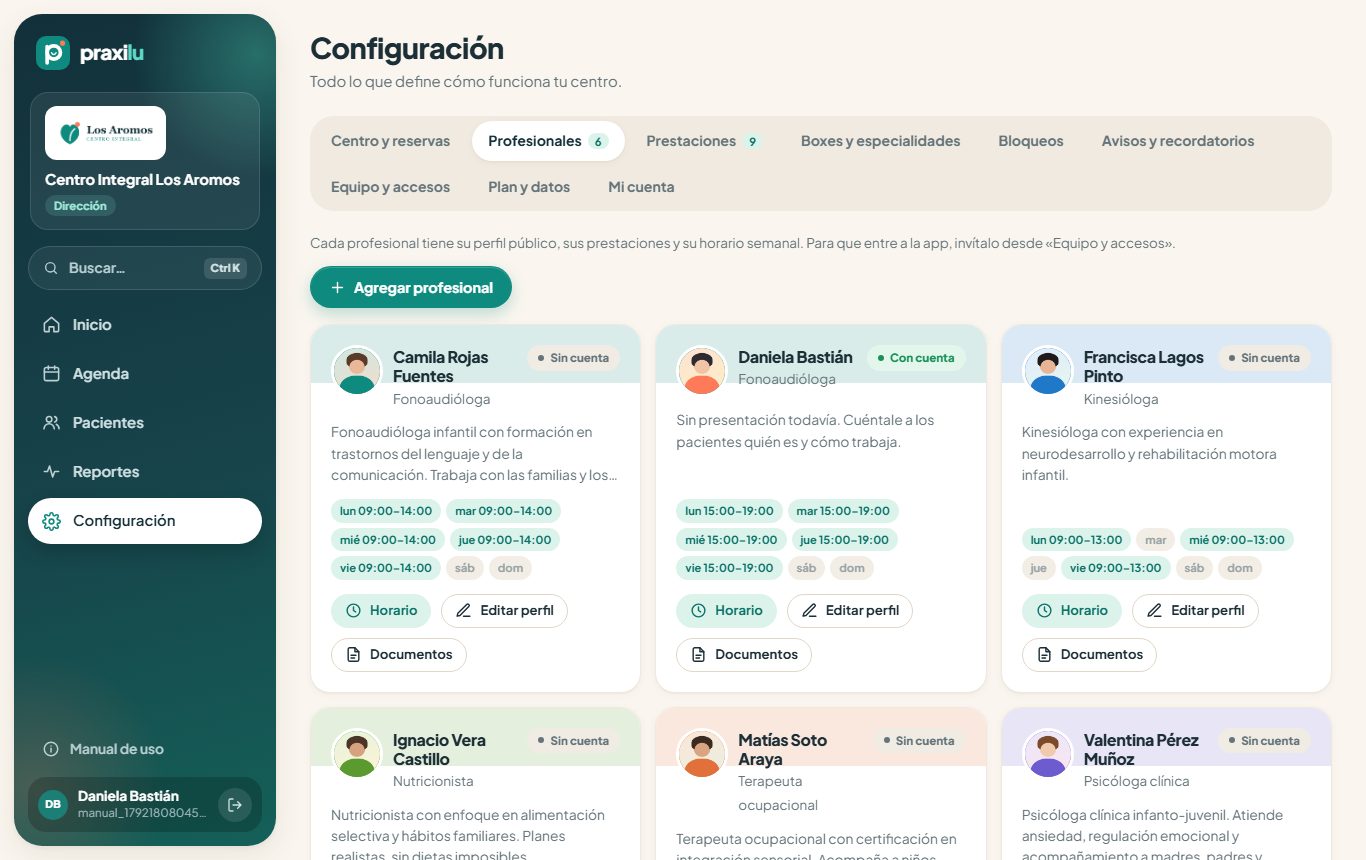Edit profile of Daniela Bastián

tap(850, 610)
